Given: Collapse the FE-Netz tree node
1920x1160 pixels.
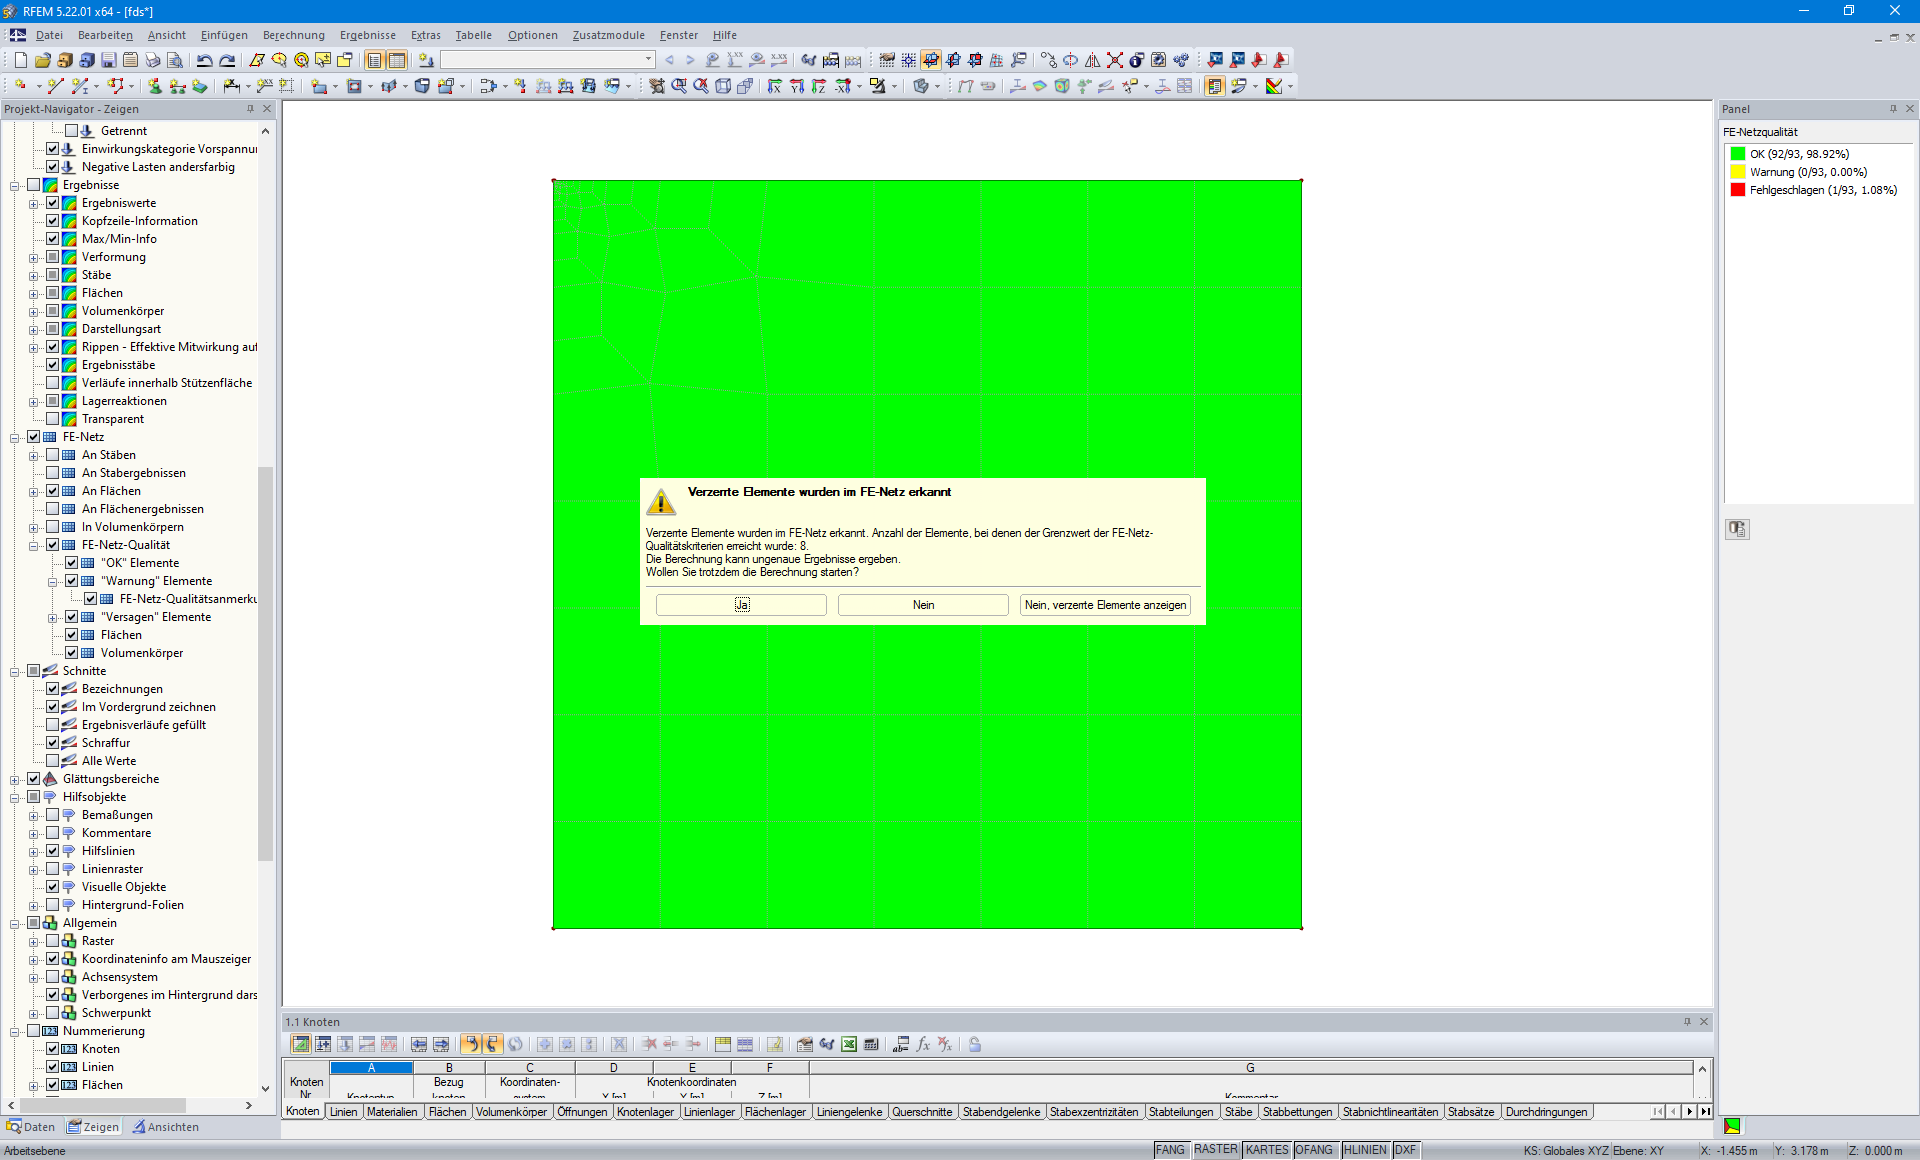Looking at the screenshot, I should (15, 437).
